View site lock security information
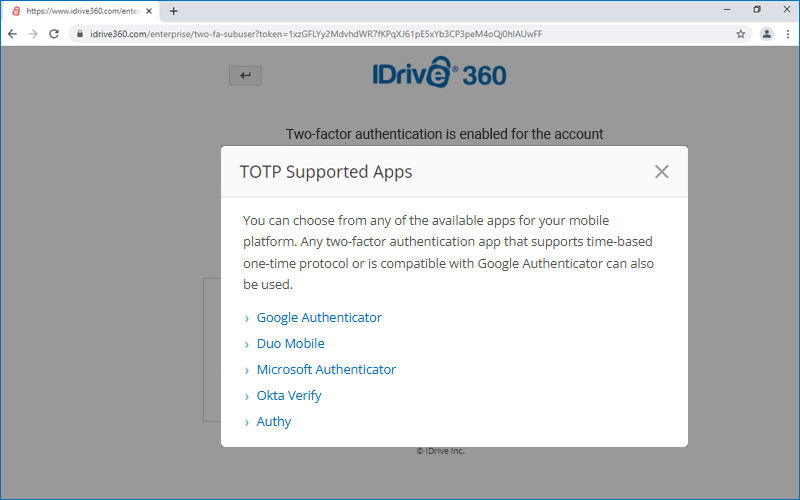 [80, 34]
